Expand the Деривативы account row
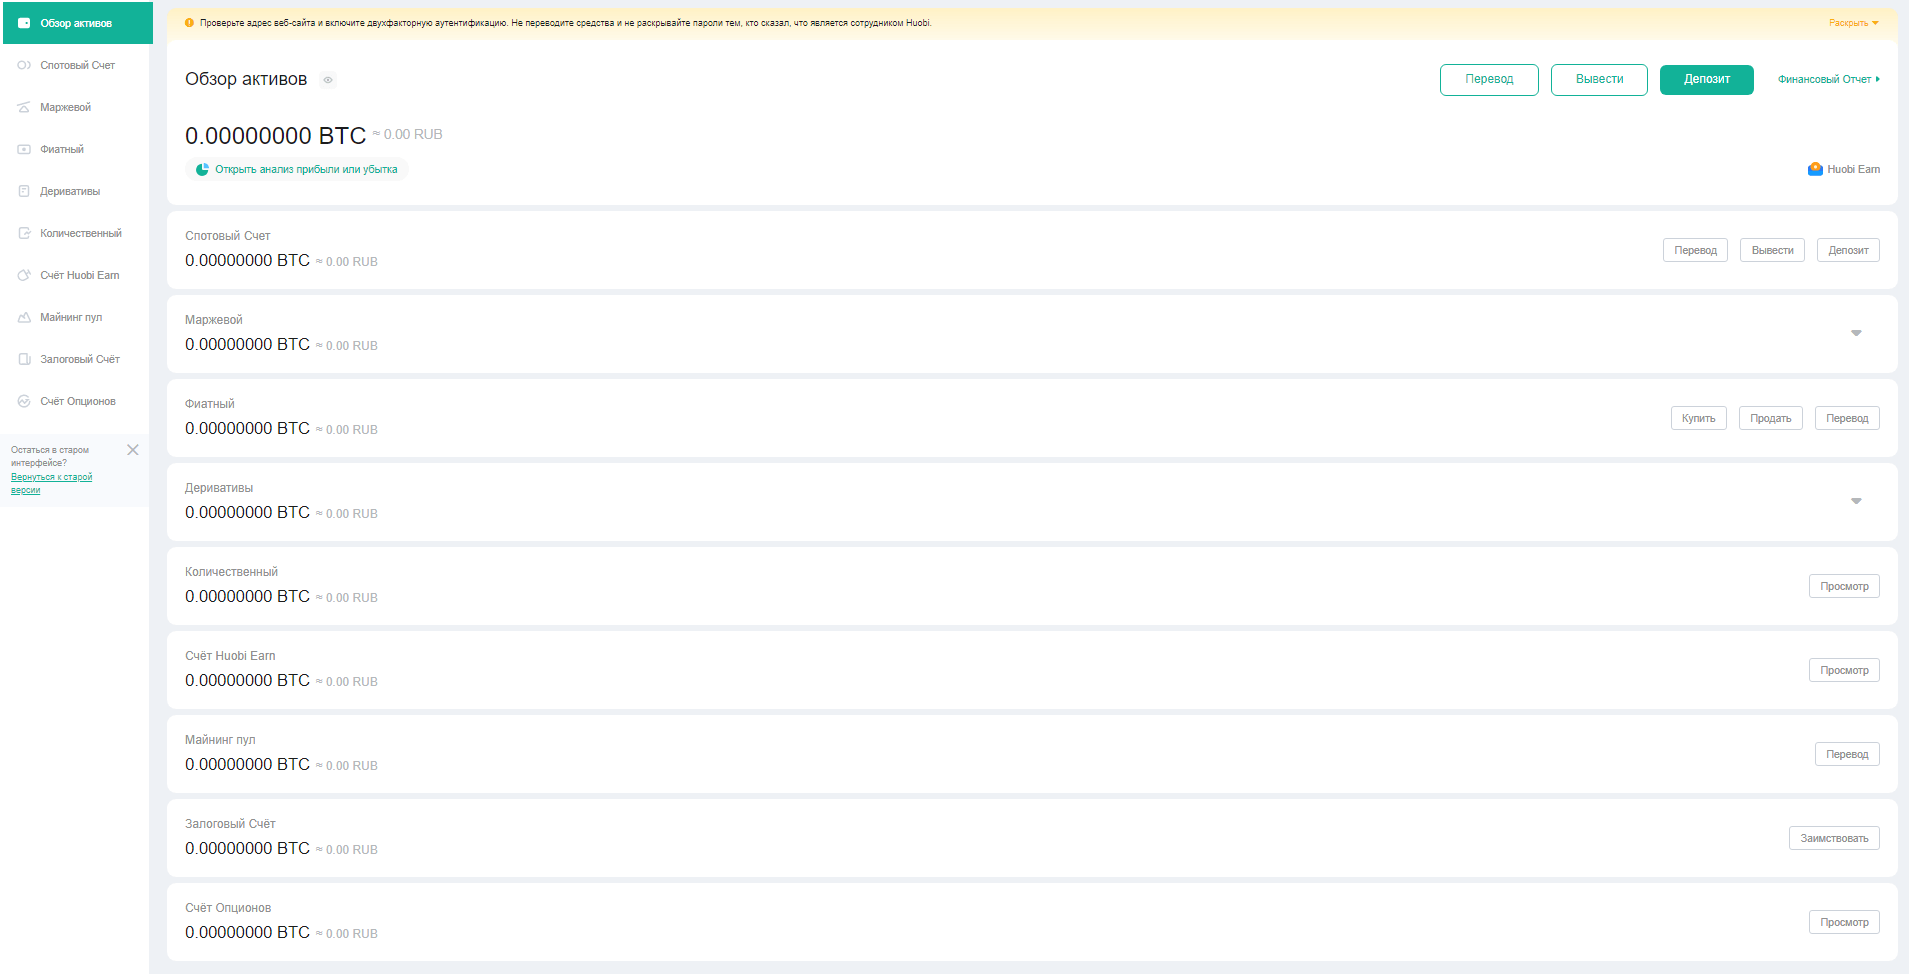The width and height of the screenshot is (1909, 974). [x=1856, y=501]
